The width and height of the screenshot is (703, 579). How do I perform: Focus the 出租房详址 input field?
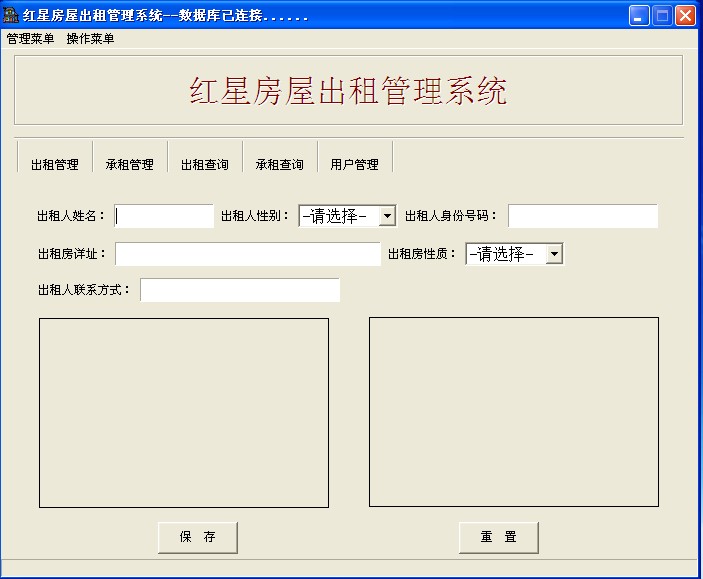(x=248, y=254)
